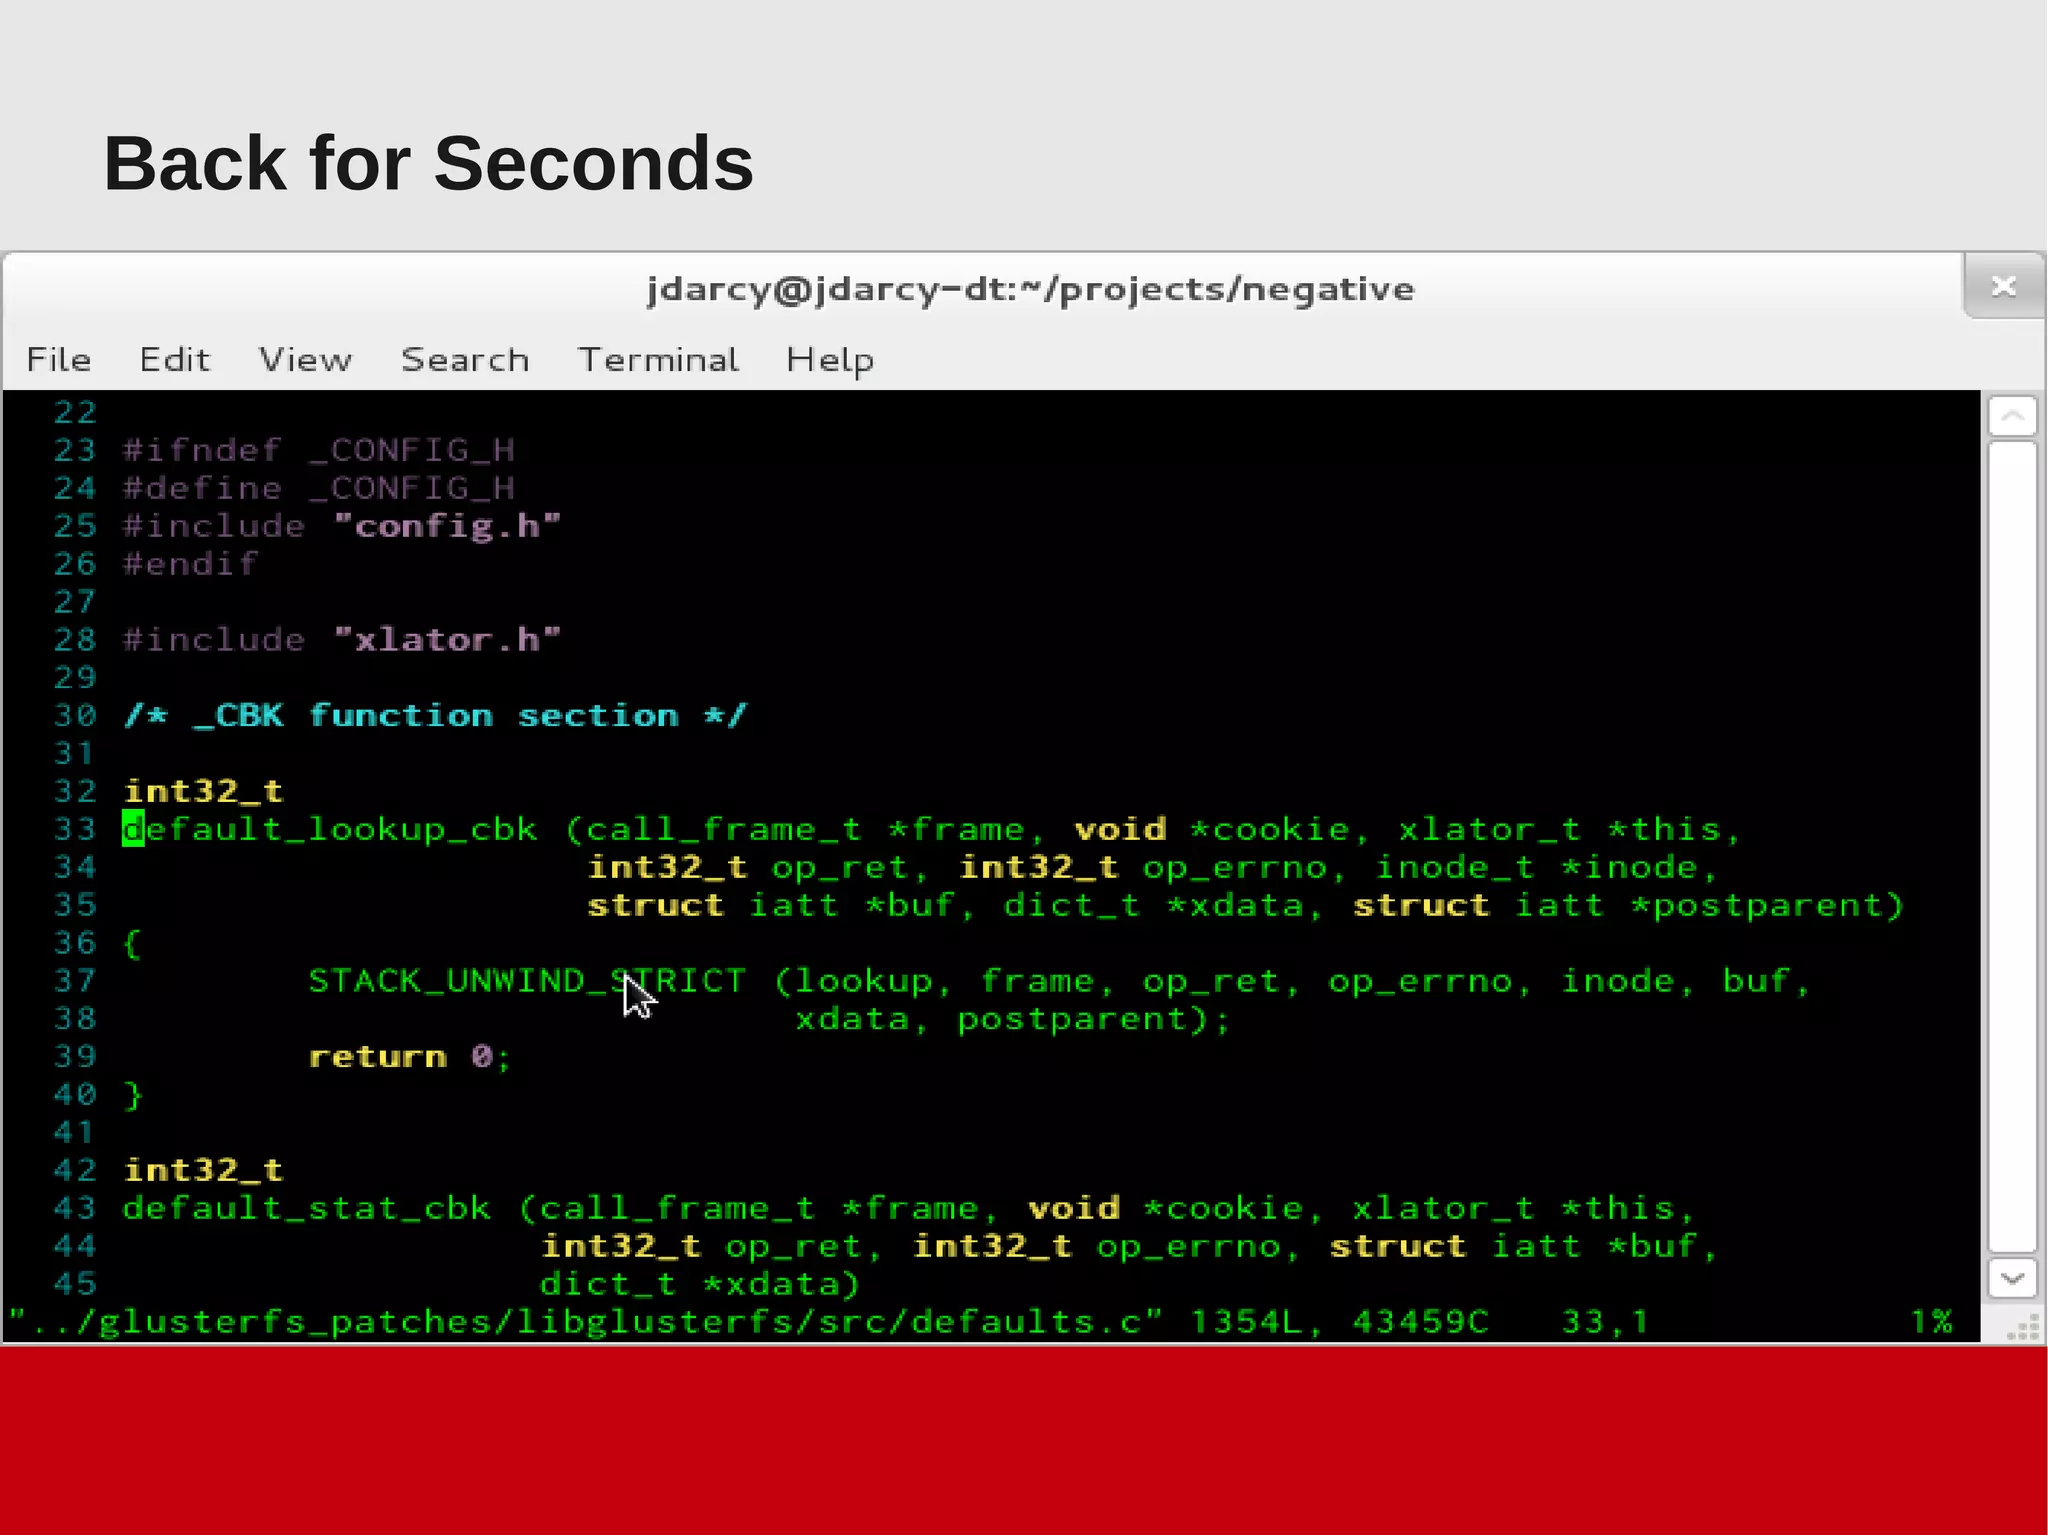Click the default_stat_cbk function name
Viewport: 2048px width, 1535px height.
point(307,1209)
